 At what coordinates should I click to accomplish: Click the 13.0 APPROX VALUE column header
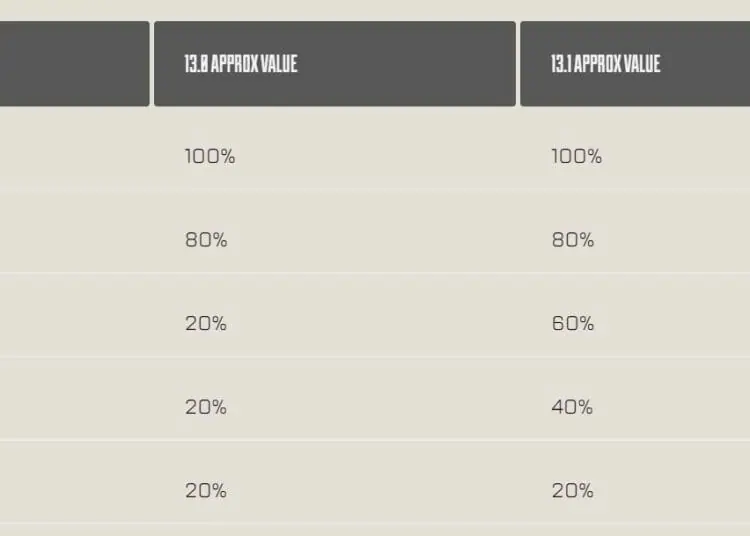pos(335,64)
